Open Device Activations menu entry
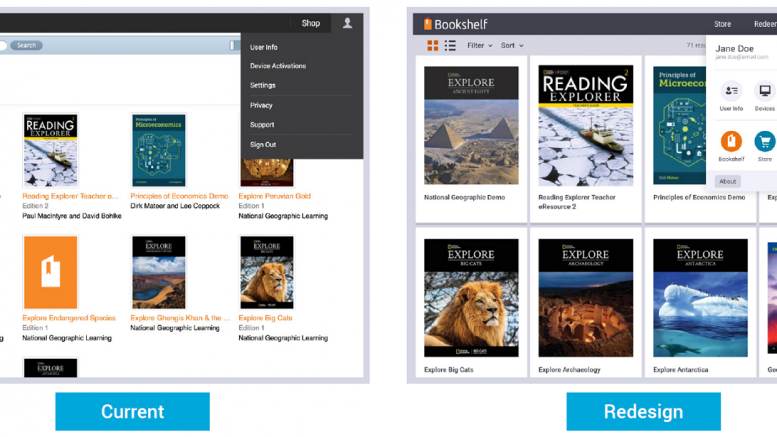The width and height of the screenshot is (777, 437). (278, 66)
